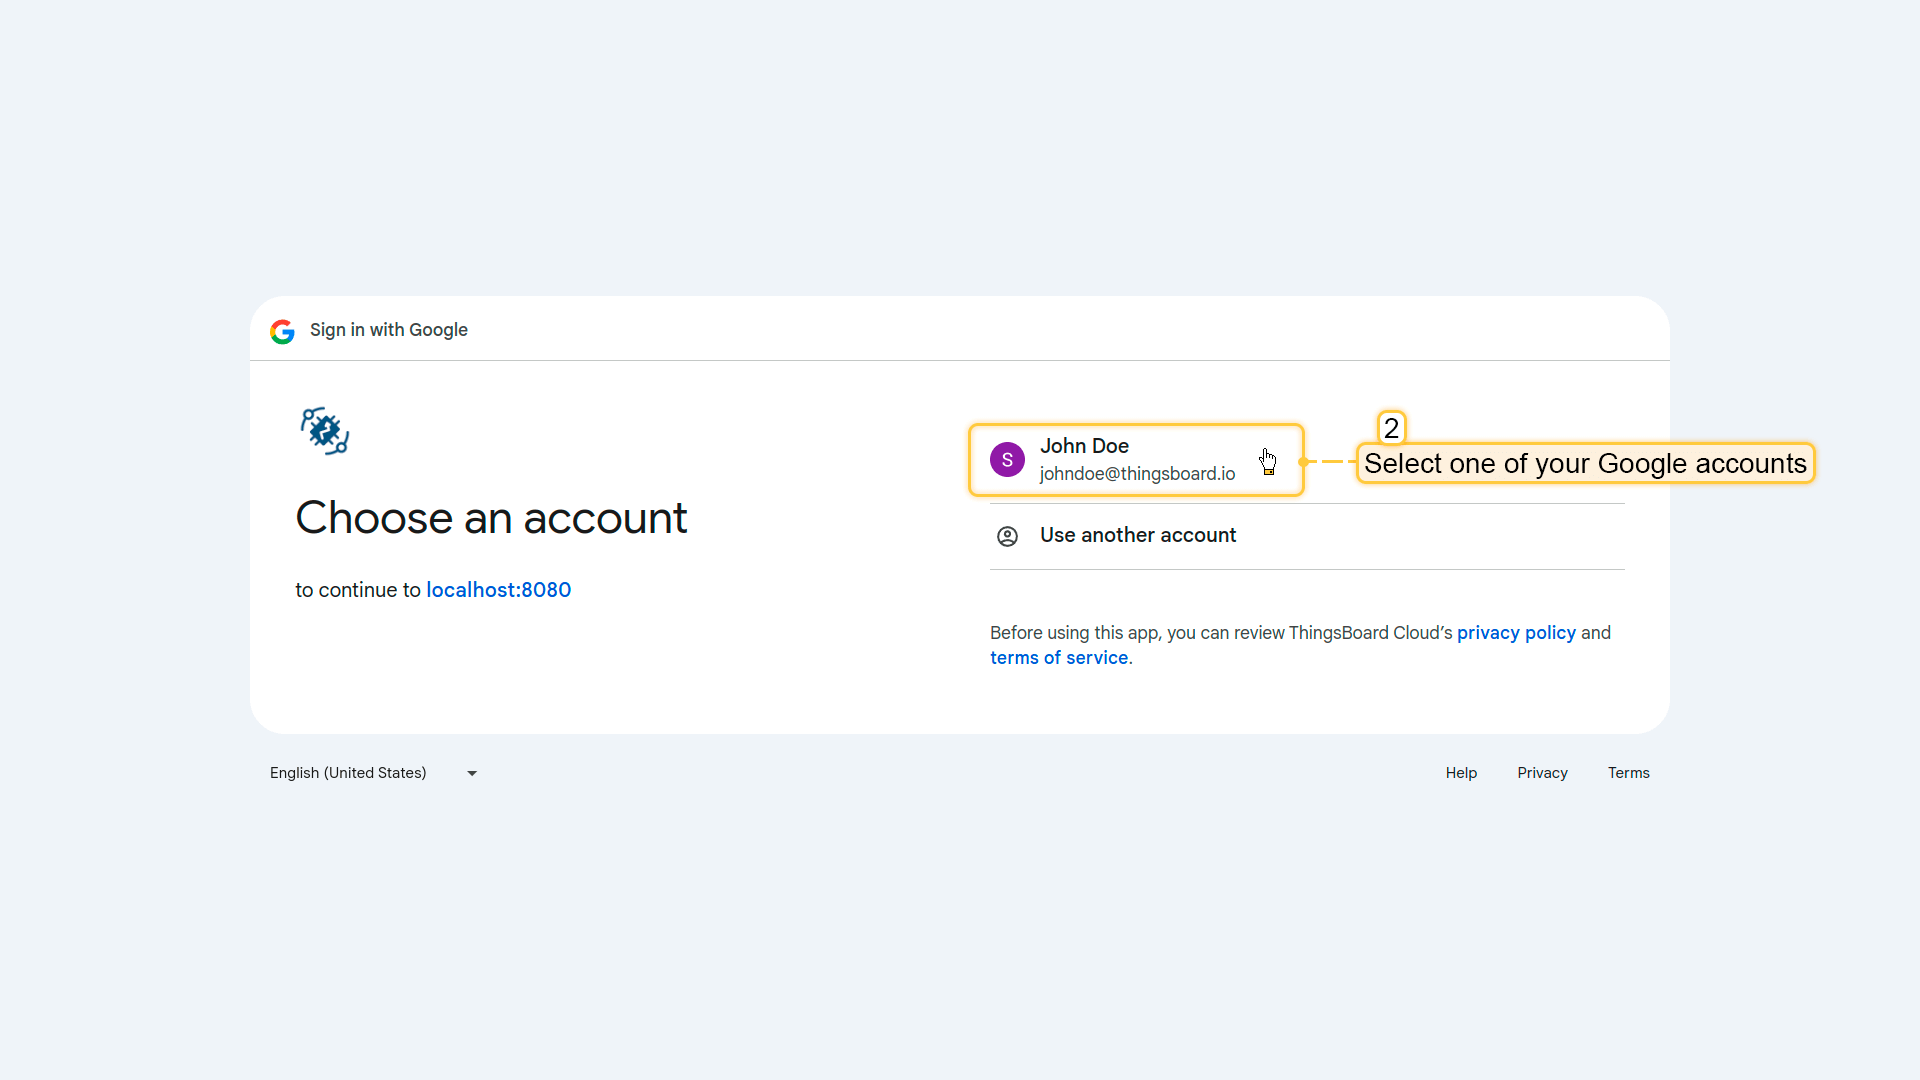1920x1080 pixels.
Task: Click the ThingsBoard app logo icon
Action: 325,431
